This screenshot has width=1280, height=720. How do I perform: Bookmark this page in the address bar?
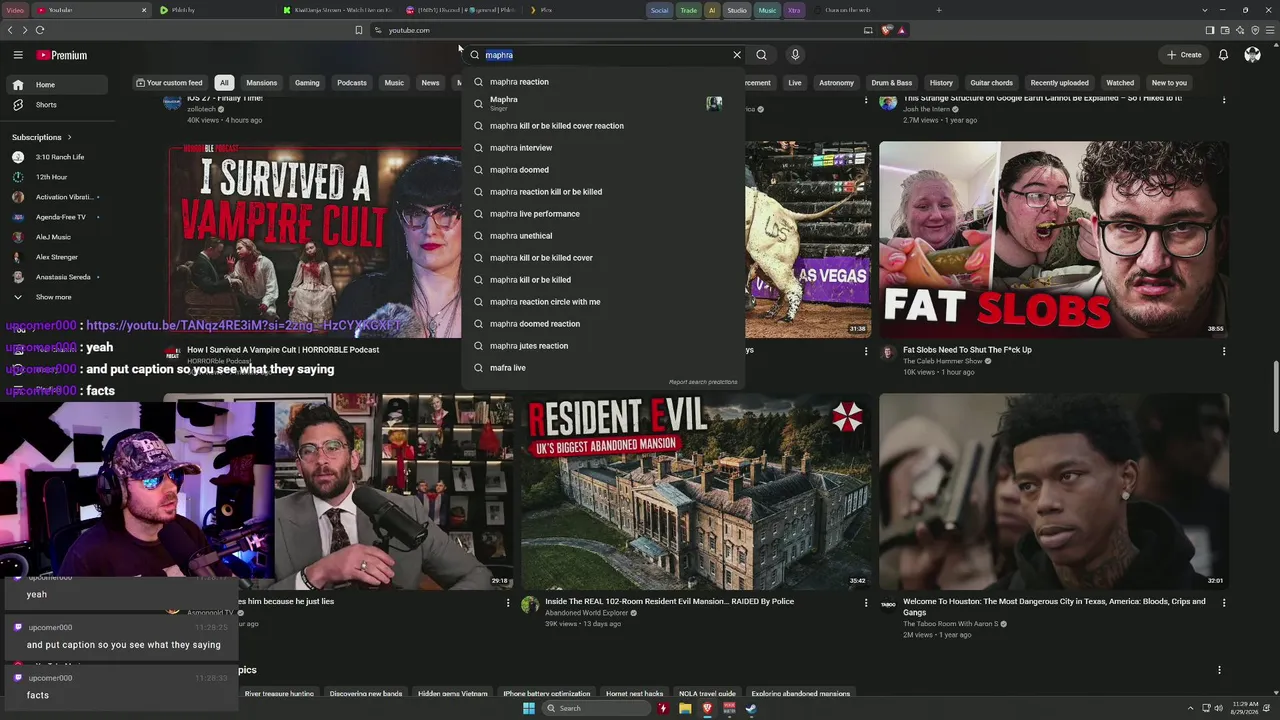click(x=359, y=30)
